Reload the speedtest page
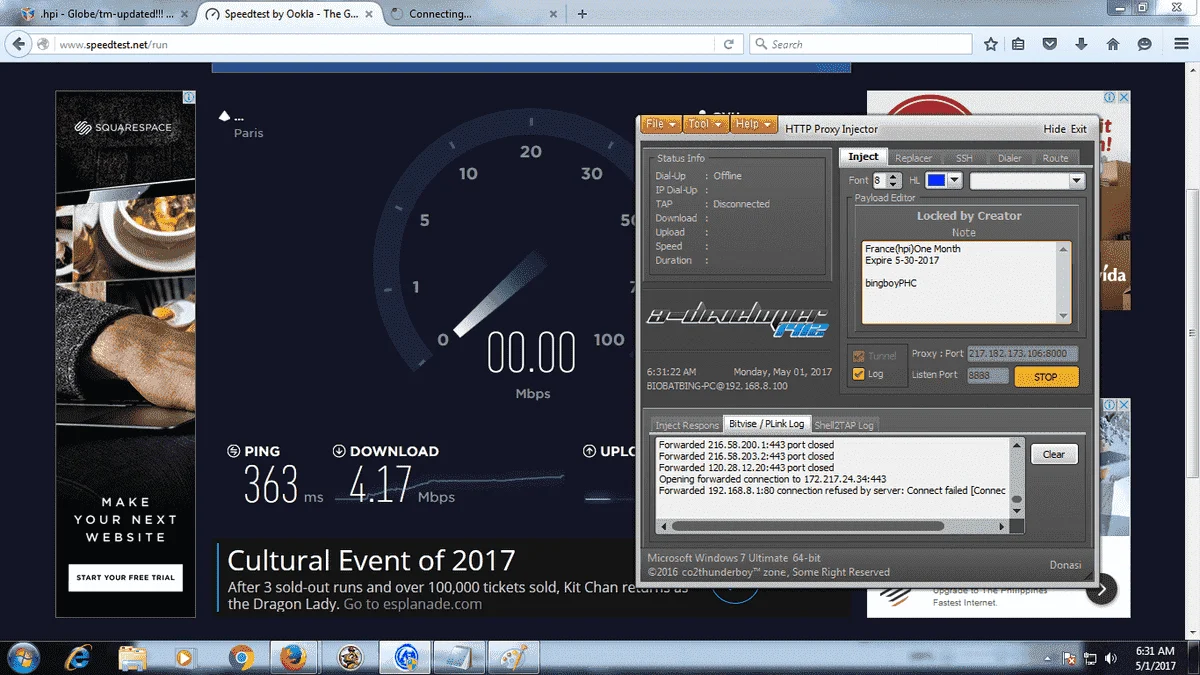Image resolution: width=1200 pixels, height=675 pixels. point(729,44)
